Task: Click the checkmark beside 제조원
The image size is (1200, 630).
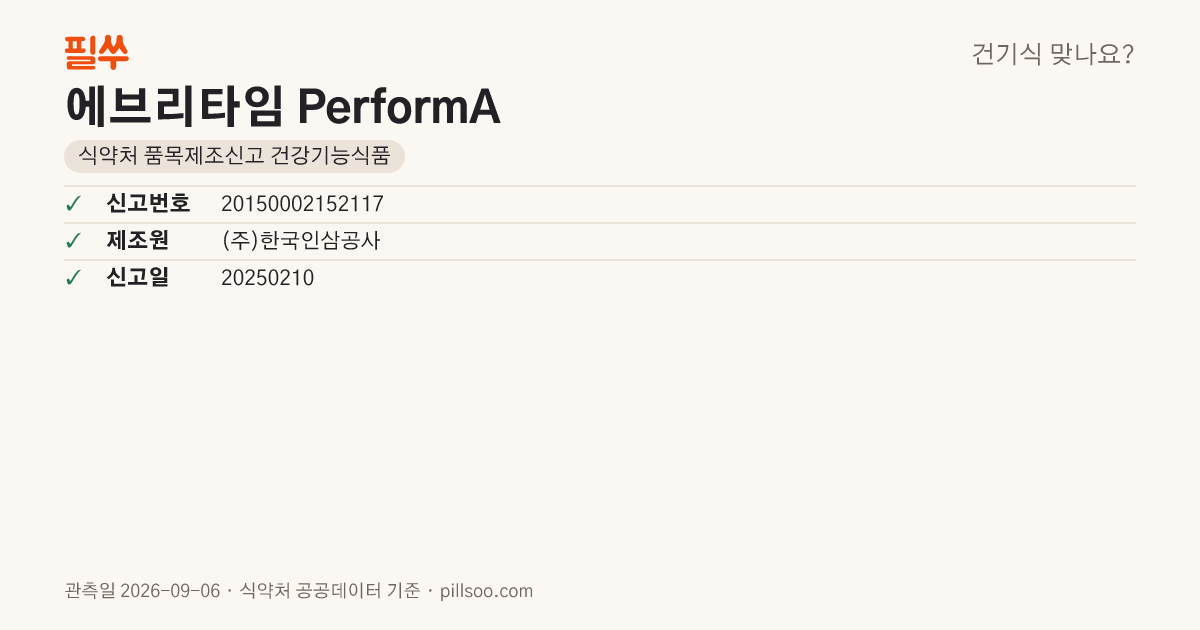Action: [x=73, y=241]
